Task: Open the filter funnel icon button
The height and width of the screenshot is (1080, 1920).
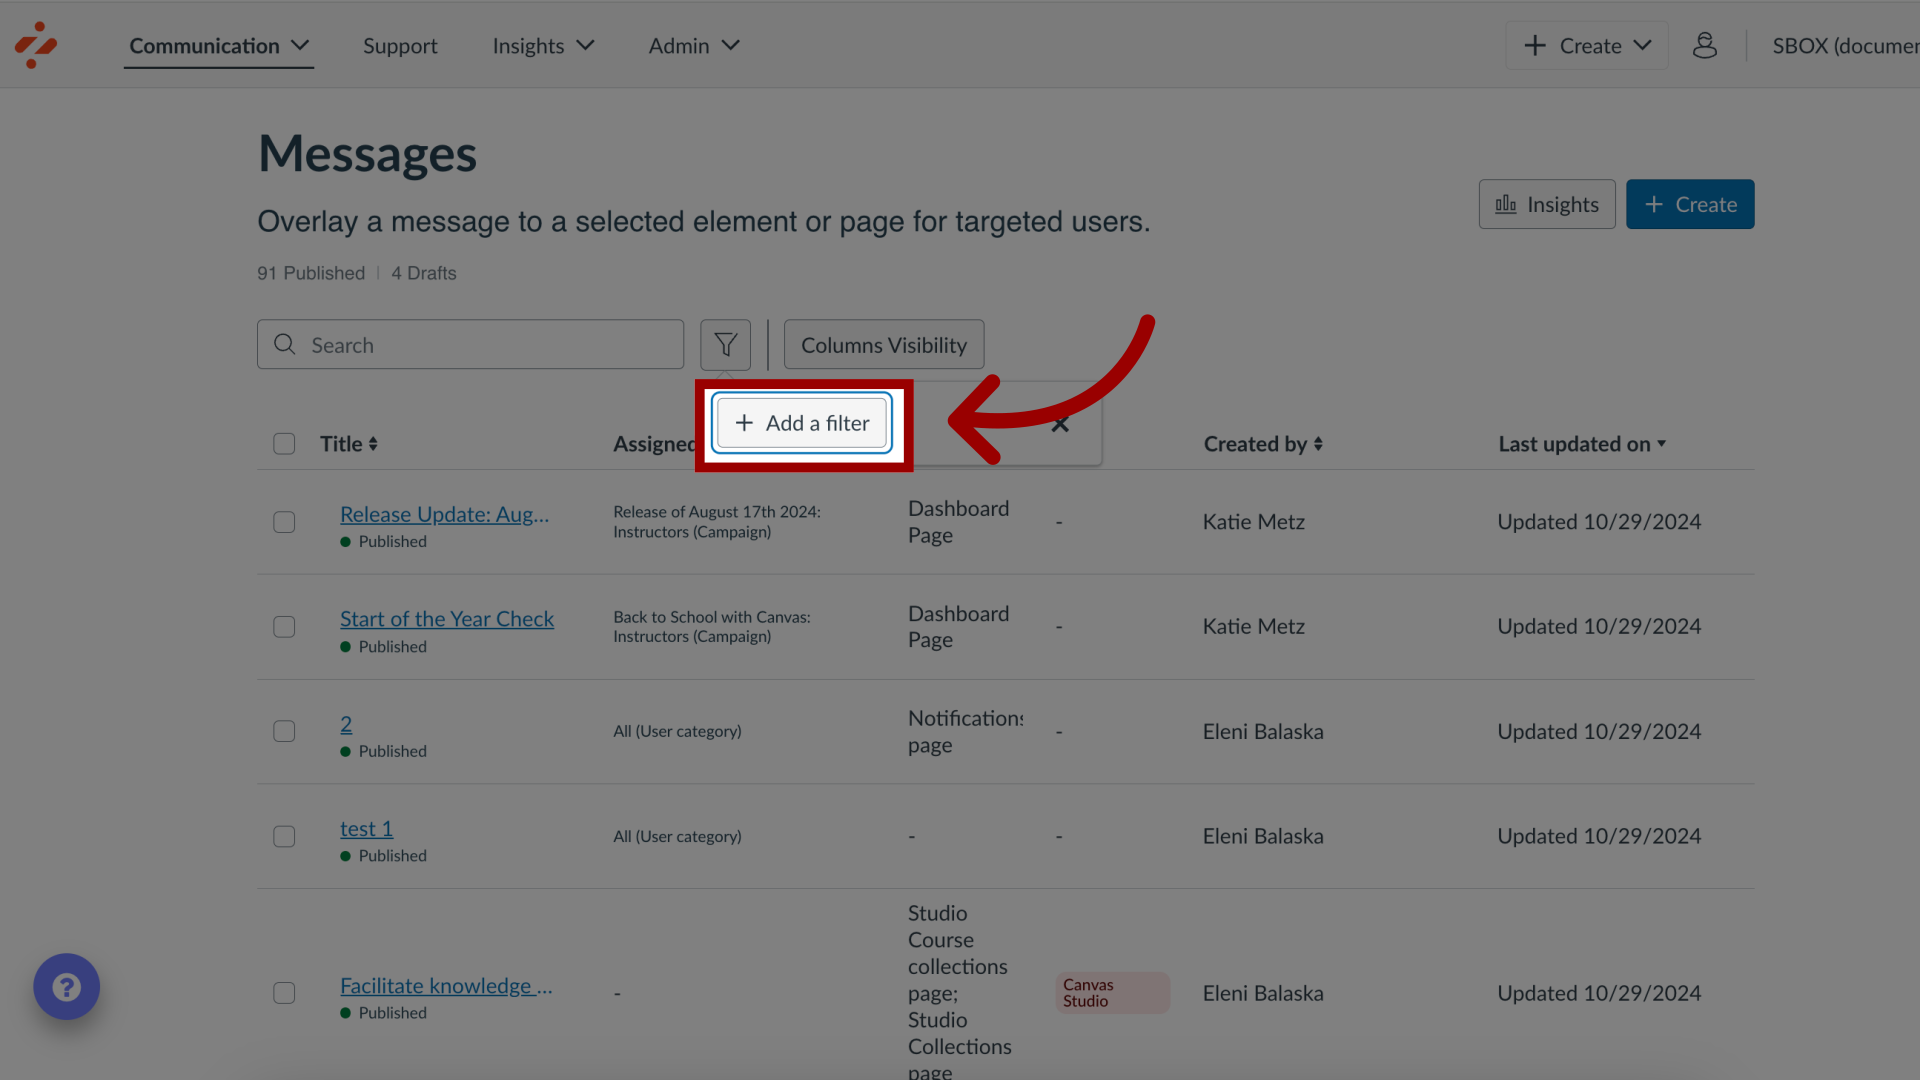Action: (725, 345)
